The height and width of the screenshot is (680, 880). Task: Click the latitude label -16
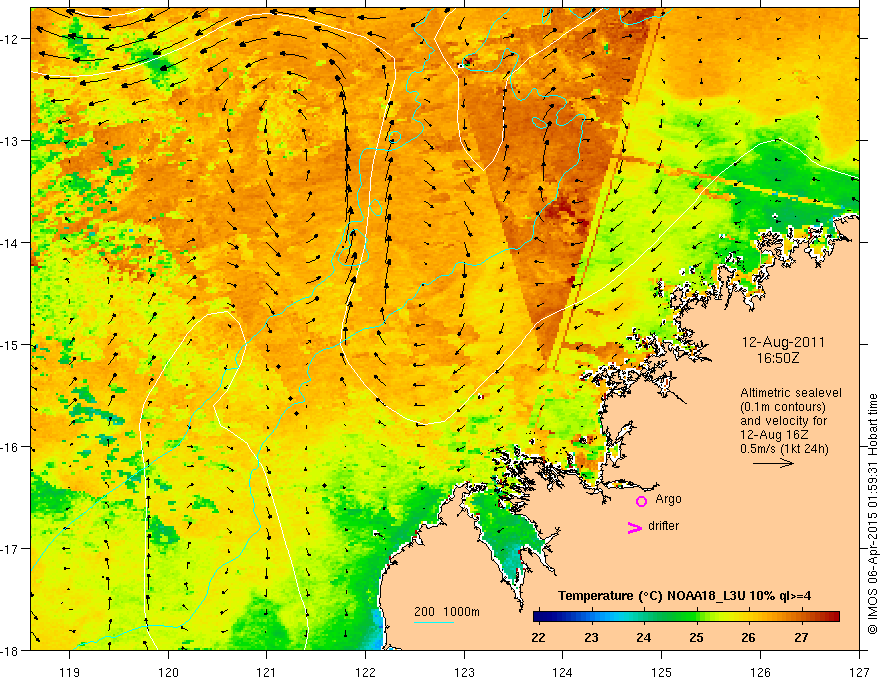coord(11,447)
